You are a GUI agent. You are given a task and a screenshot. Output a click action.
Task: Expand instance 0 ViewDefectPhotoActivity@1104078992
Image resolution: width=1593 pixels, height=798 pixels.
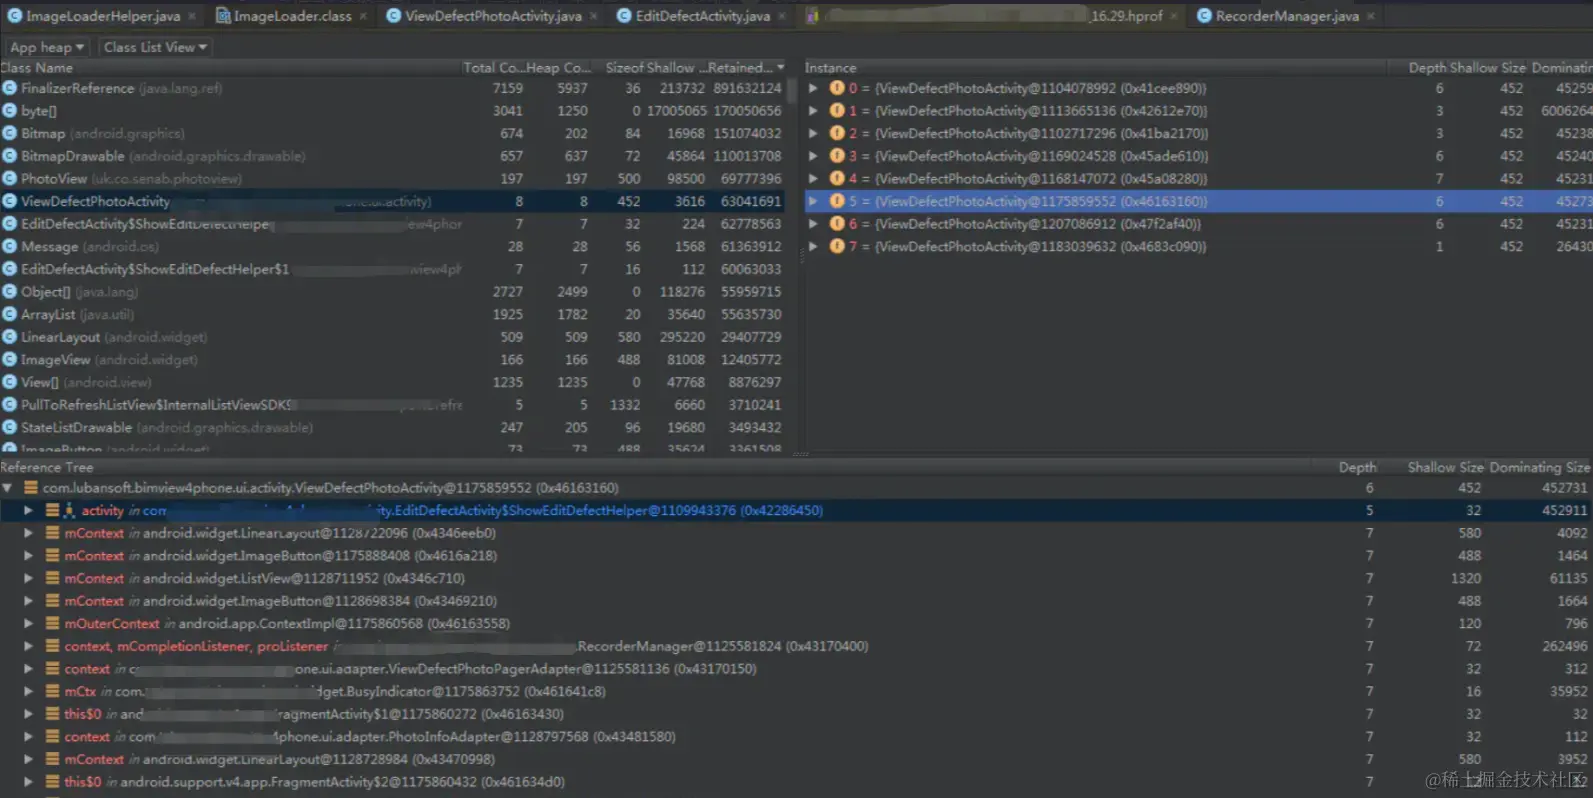(813, 88)
